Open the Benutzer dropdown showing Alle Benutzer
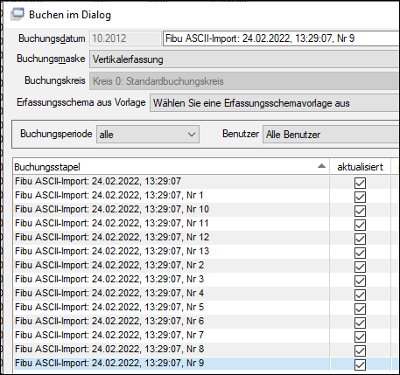The height and width of the screenshot is (375, 400). point(331,134)
